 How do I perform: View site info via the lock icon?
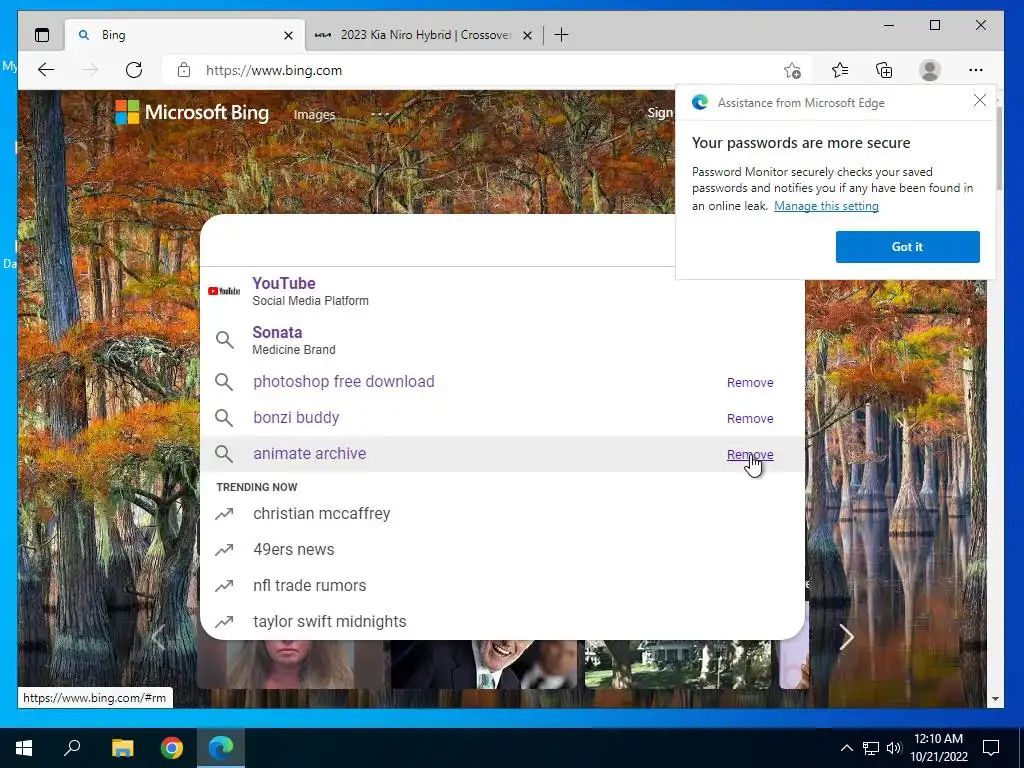pyautogui.click(x=184, y=70)
